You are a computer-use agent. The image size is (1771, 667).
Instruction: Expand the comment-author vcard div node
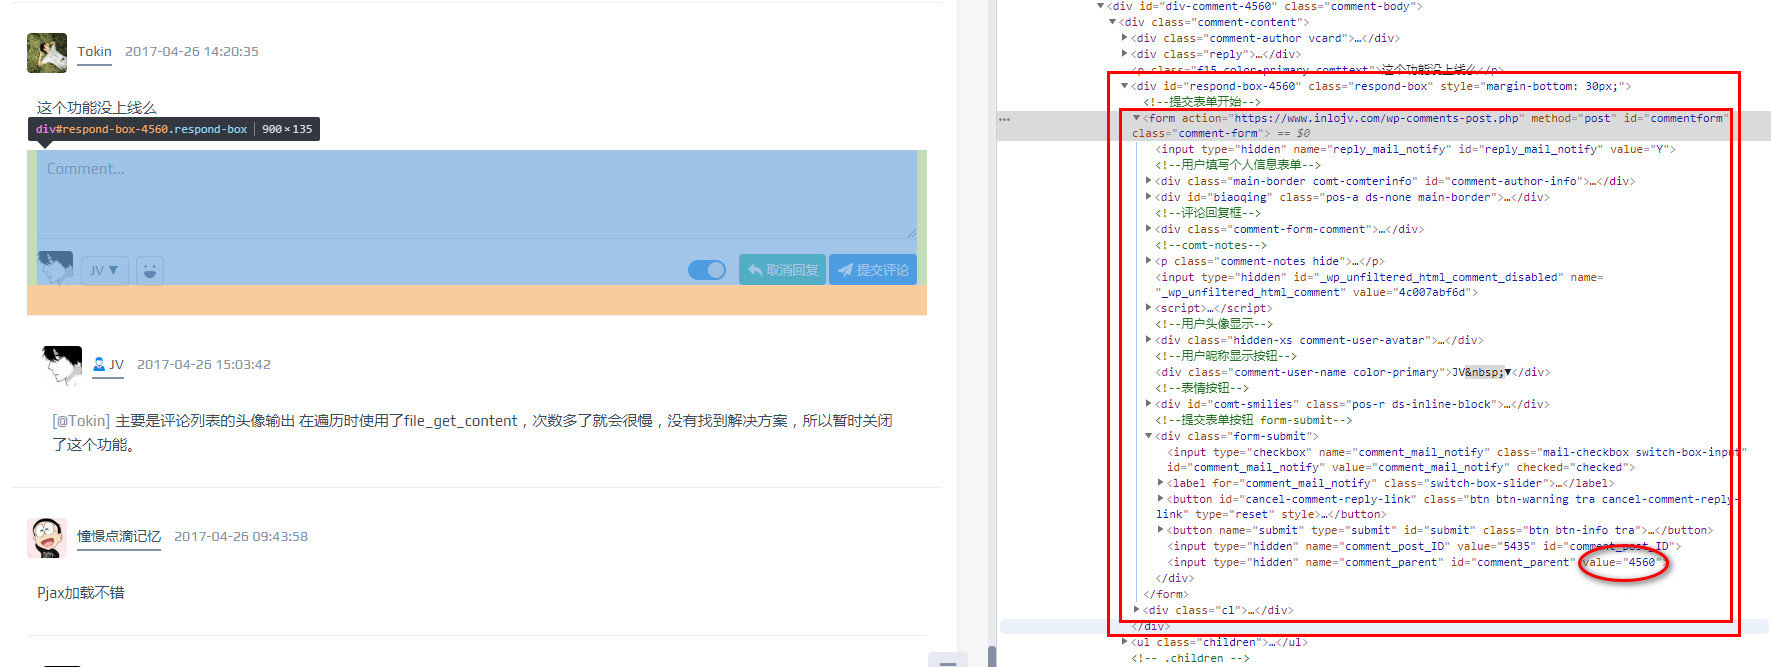tap(1125, 38)
